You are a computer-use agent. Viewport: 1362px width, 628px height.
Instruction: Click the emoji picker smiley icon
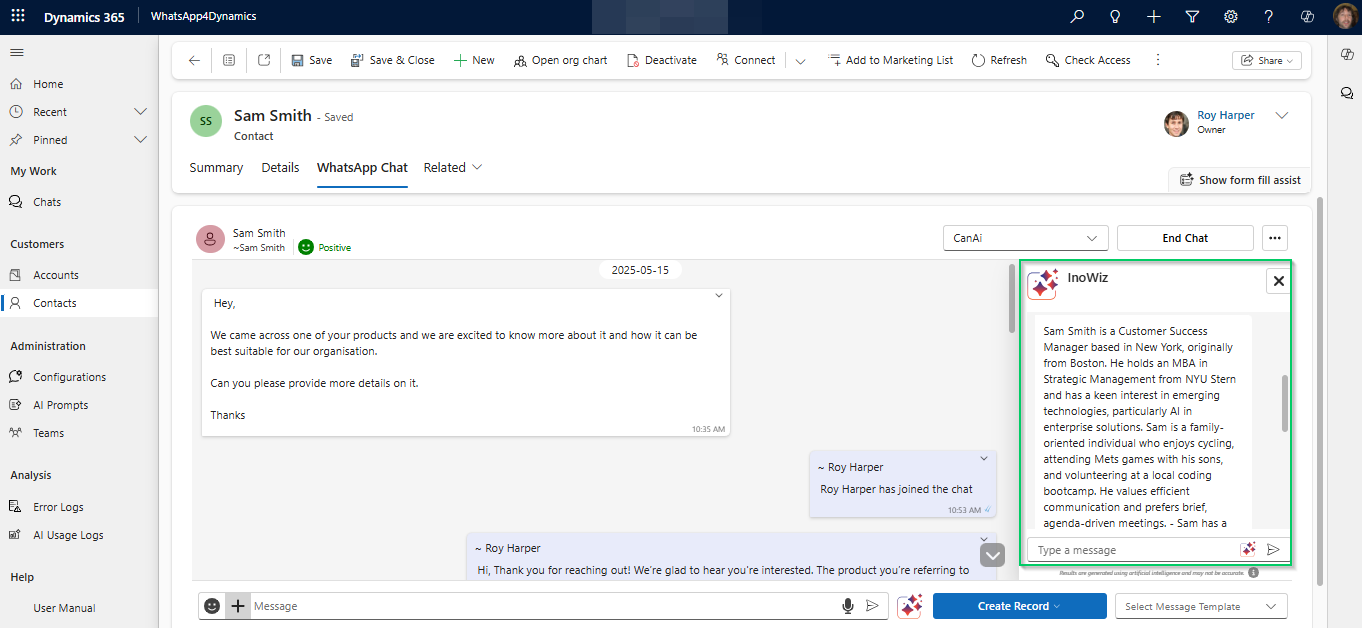point(212,606)
